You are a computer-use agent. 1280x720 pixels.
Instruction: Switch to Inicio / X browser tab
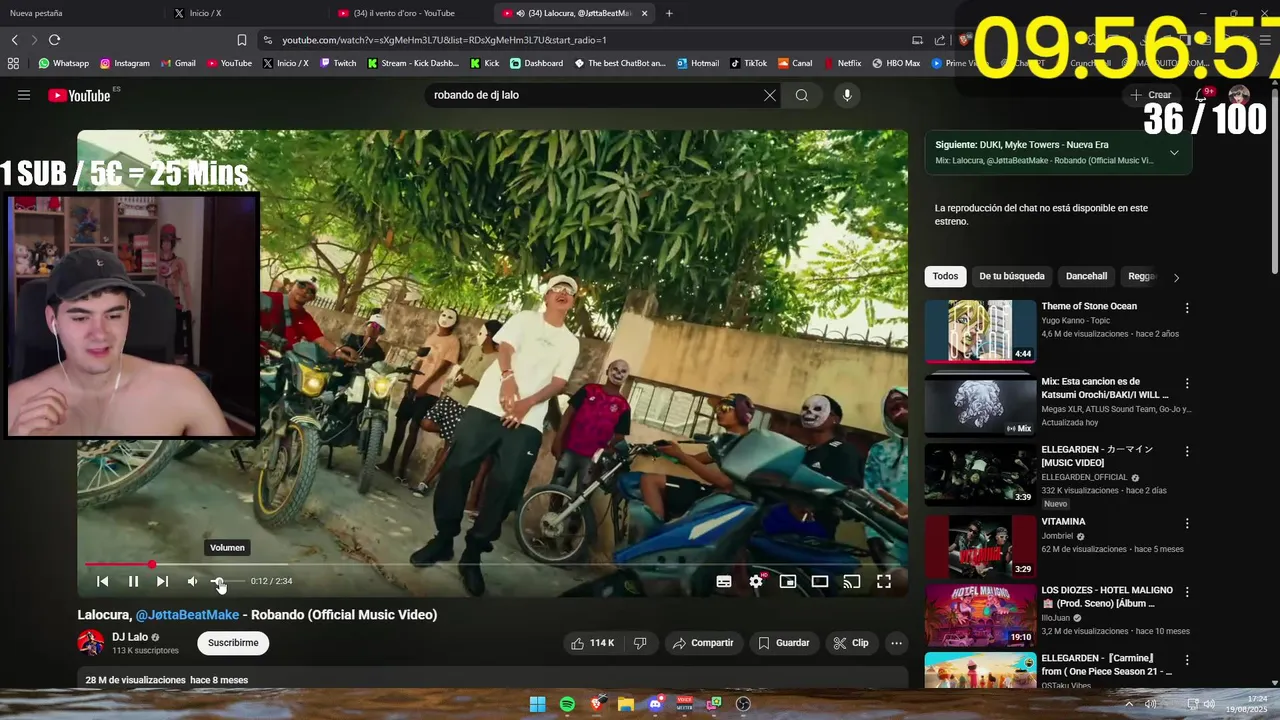click(245, 13)
